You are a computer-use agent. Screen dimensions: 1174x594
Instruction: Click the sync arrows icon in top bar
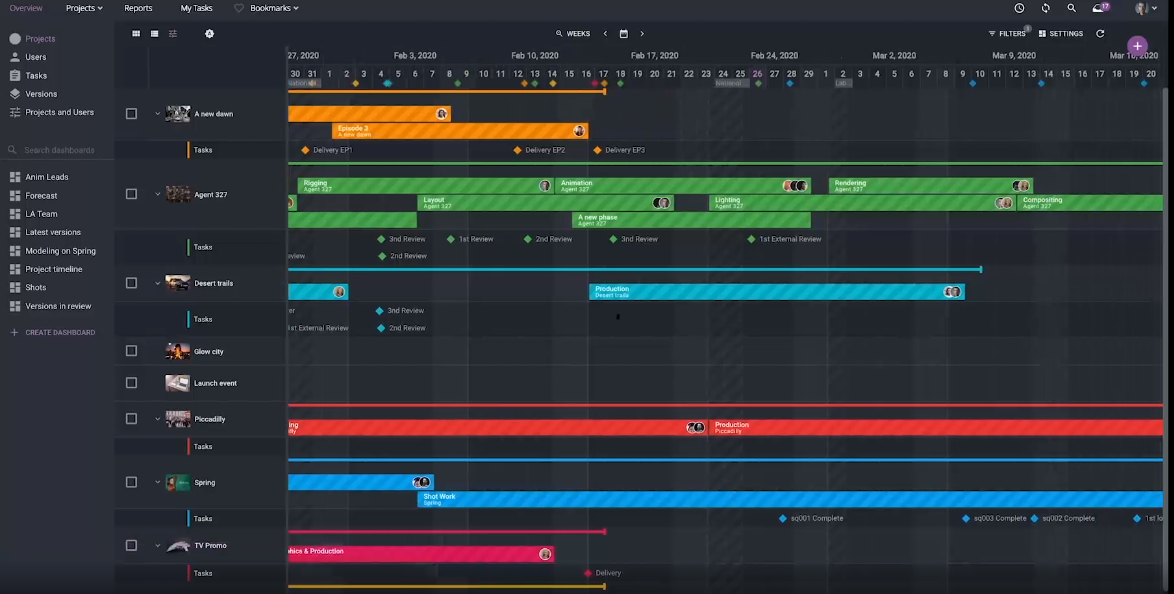tap(1045, 8)
